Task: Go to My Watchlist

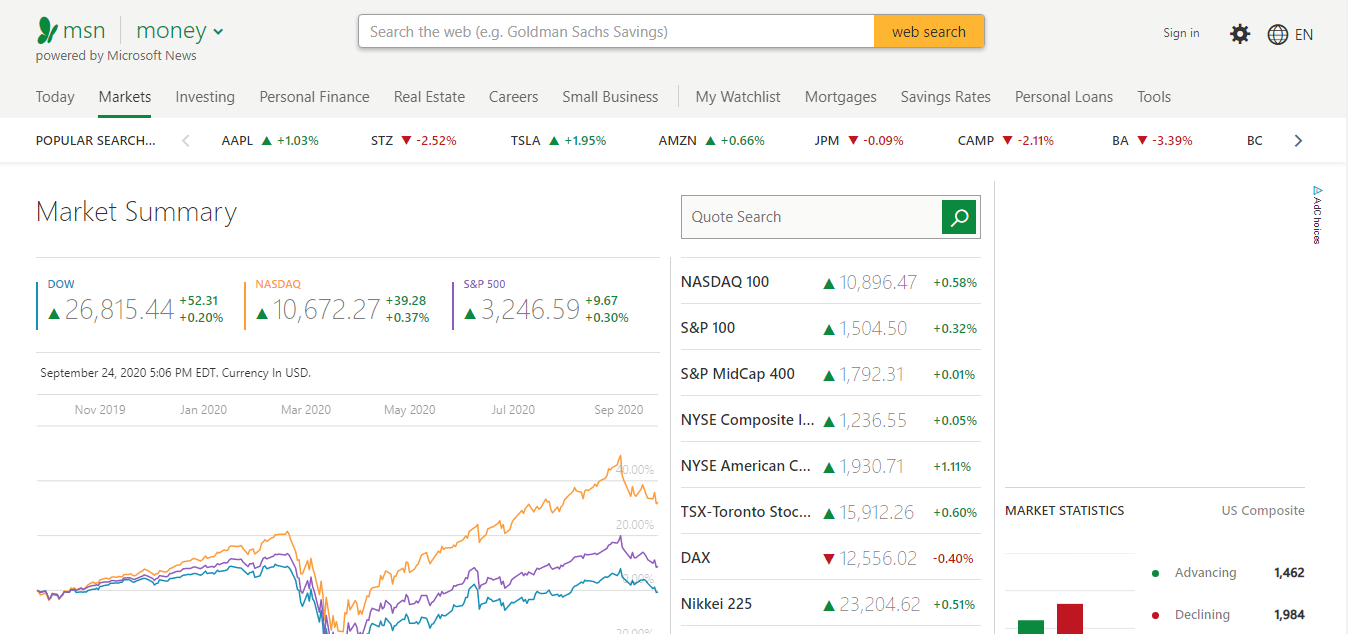Action: pyautogui.click(x=738, y=96)
